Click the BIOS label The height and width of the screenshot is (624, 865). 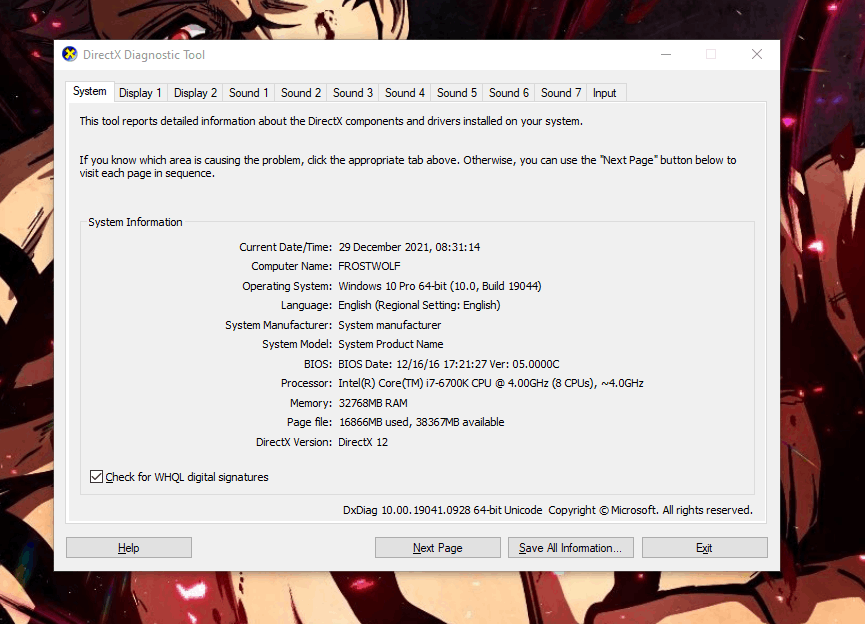click(x=318, y=364)
